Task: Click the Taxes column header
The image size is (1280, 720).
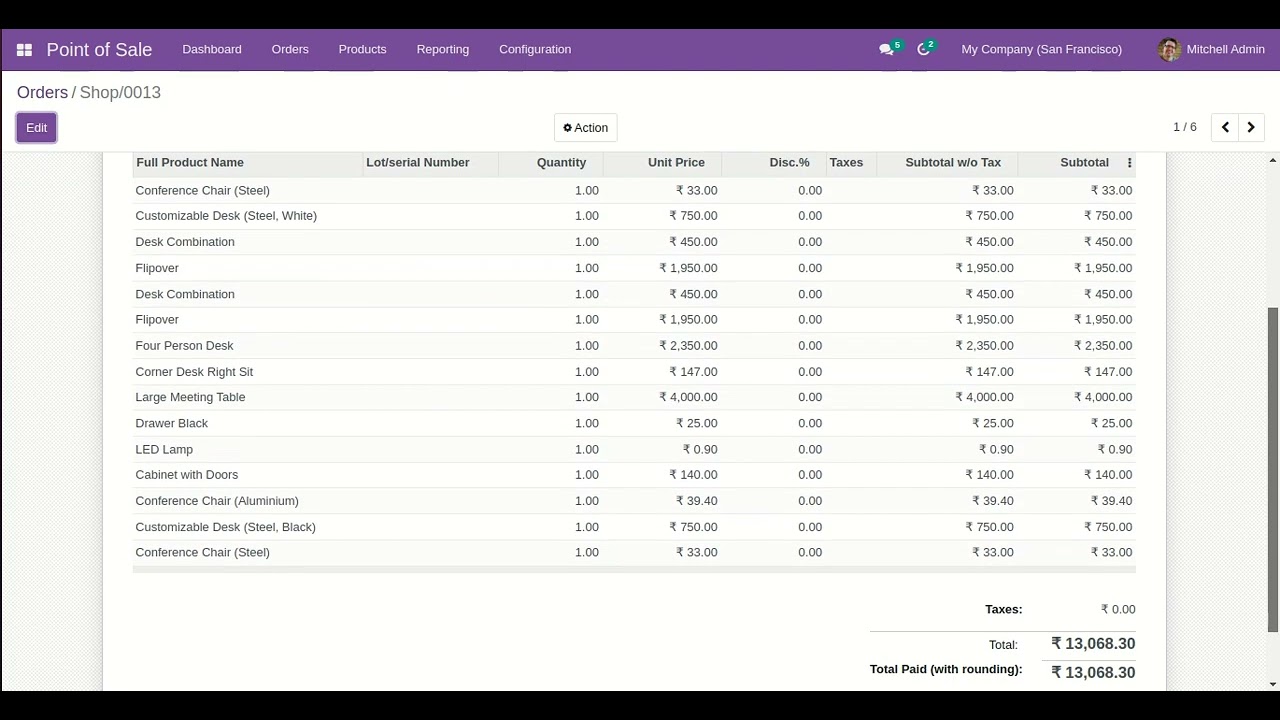Action: [x=850, y=163]
